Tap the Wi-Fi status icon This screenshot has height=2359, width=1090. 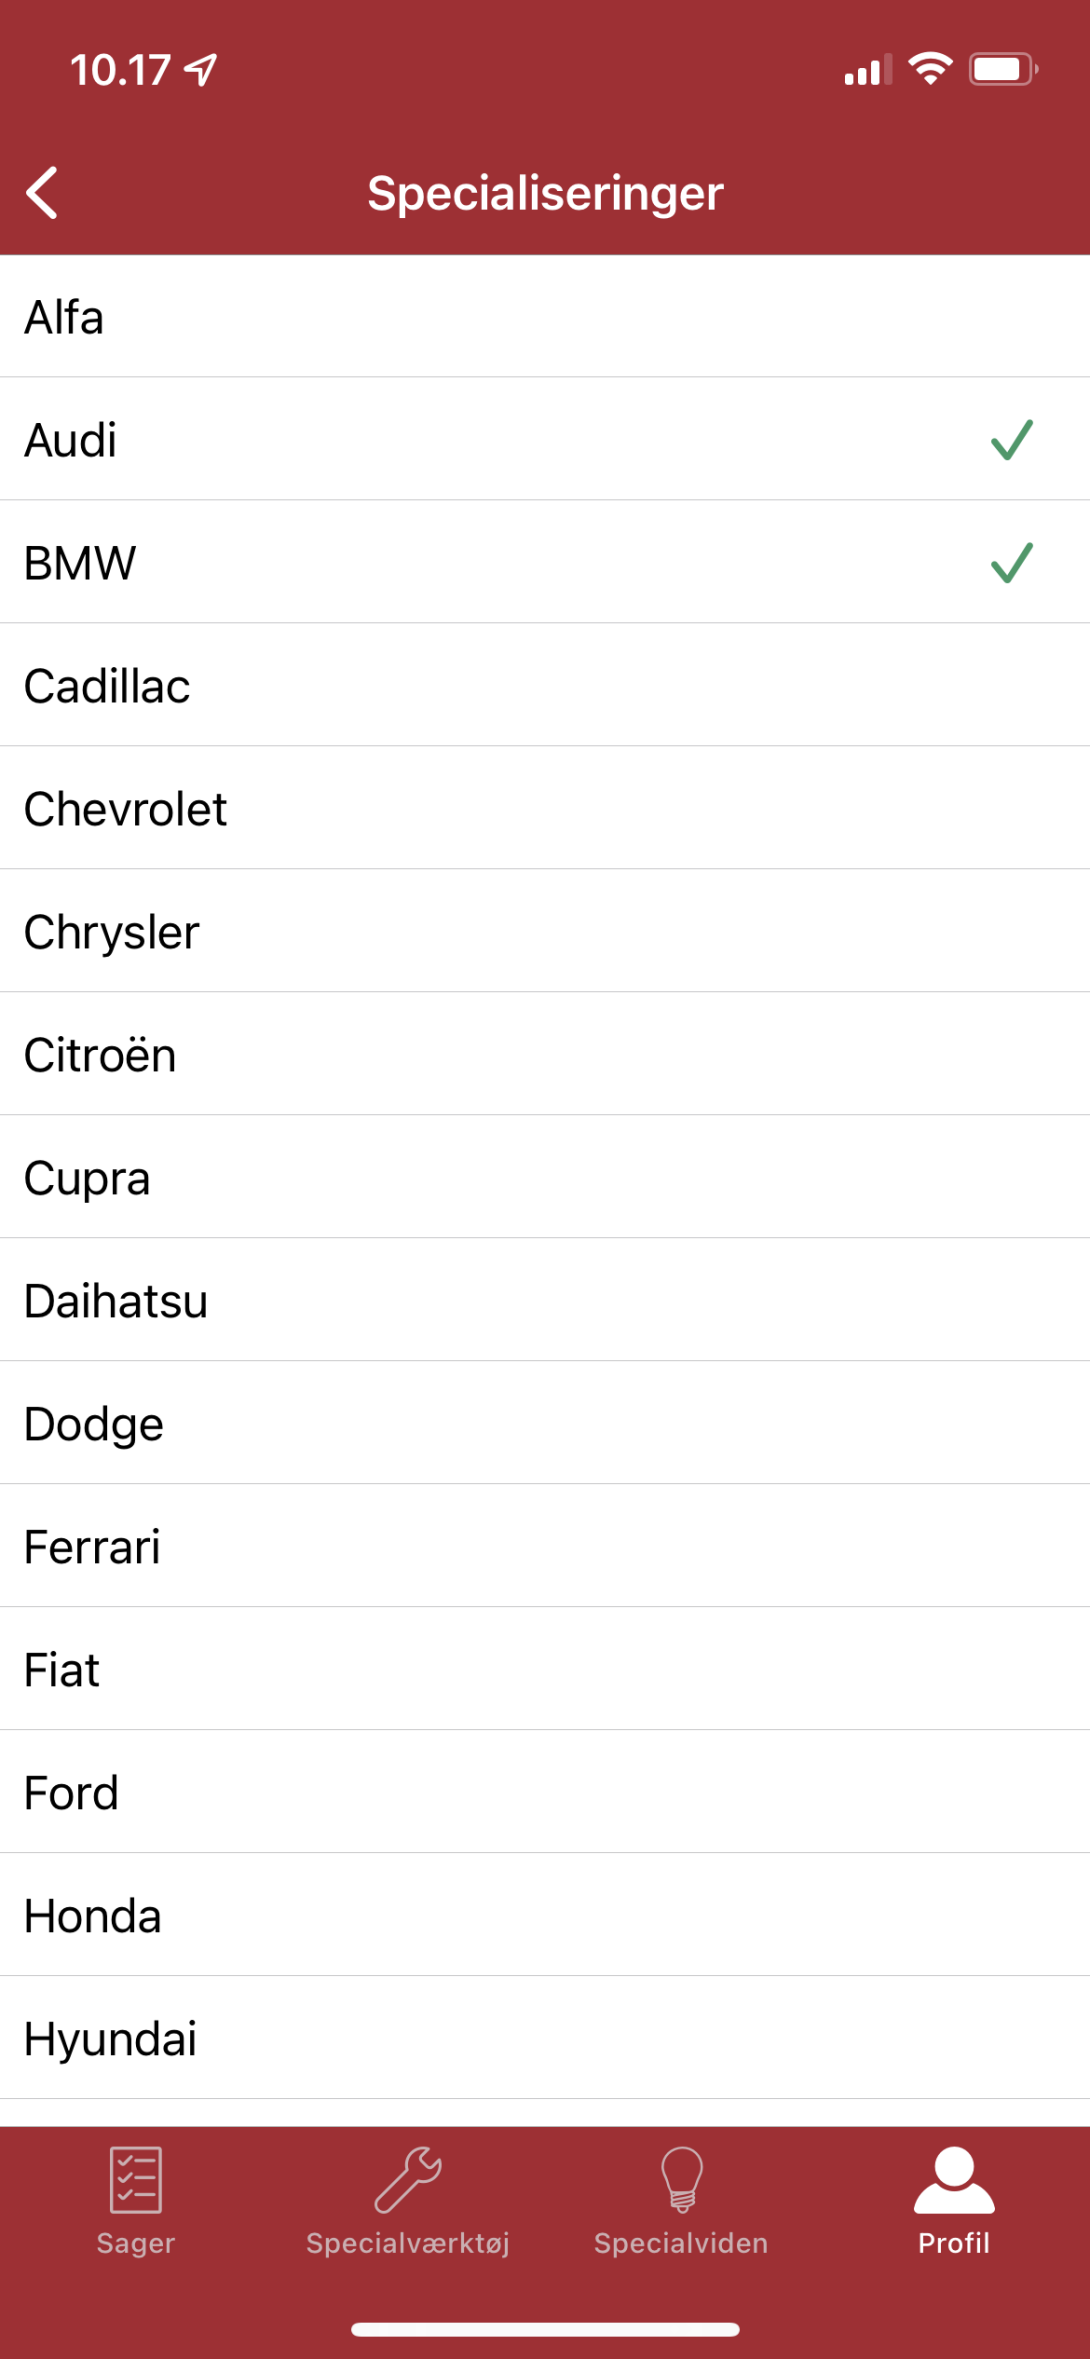(x=930, y=70)
